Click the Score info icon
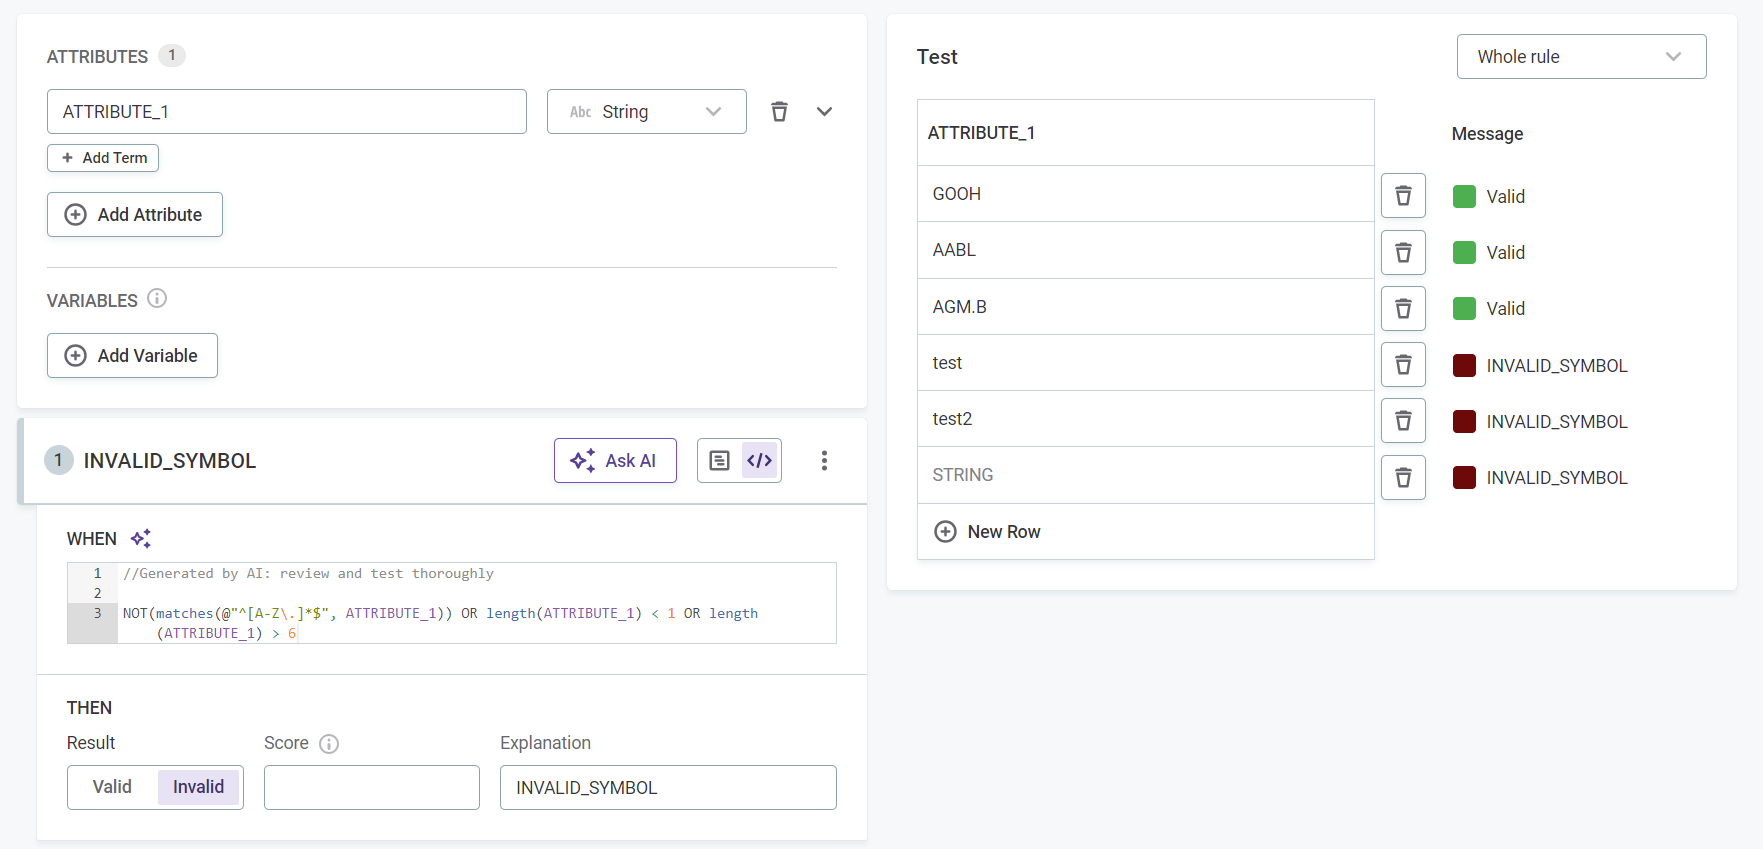 pyautogui.click(x=329, y=744)
